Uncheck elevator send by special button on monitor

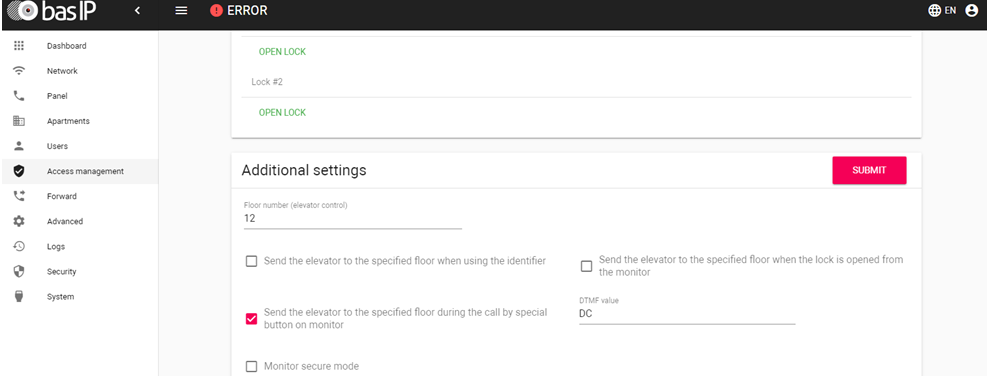point(251,319)
